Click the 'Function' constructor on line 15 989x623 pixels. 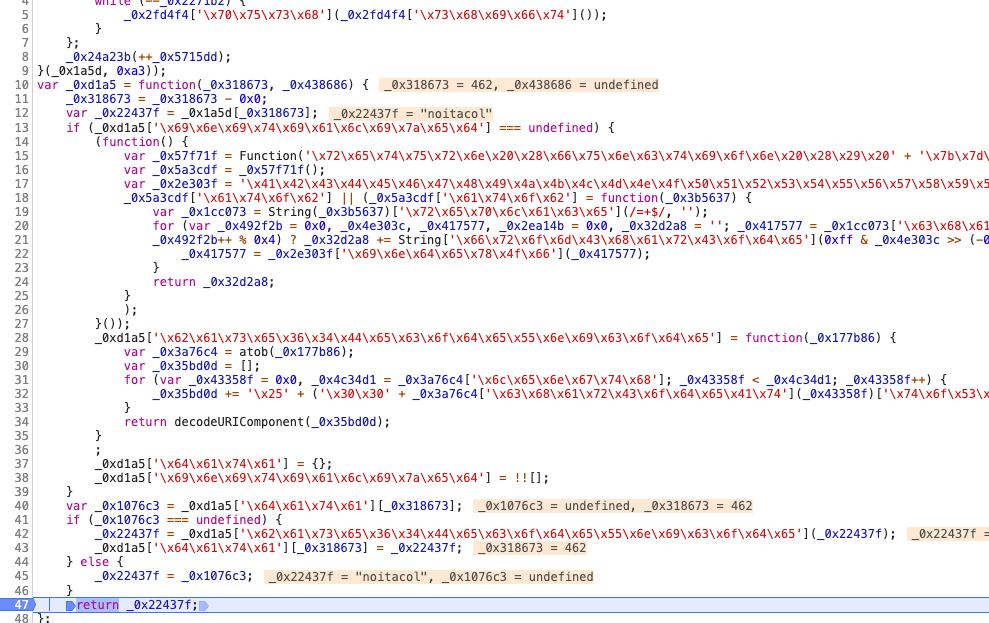(267, 156)
